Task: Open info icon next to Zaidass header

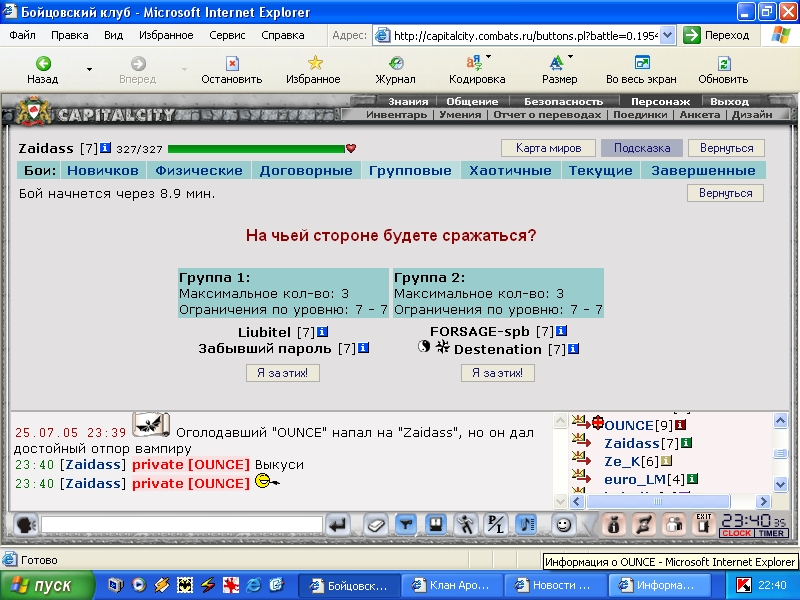Action: click(x=105, y=147)
